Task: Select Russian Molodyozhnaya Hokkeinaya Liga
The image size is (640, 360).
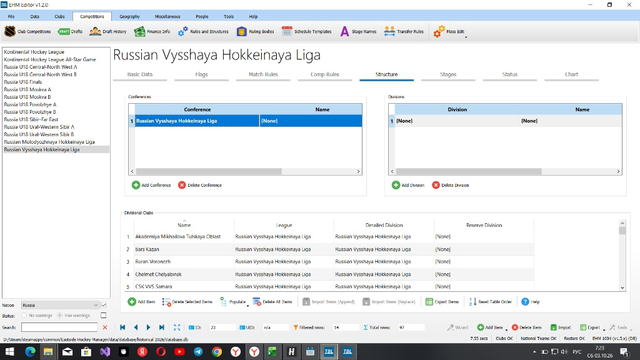Action: pyautogui.click(x=49, y=142)
